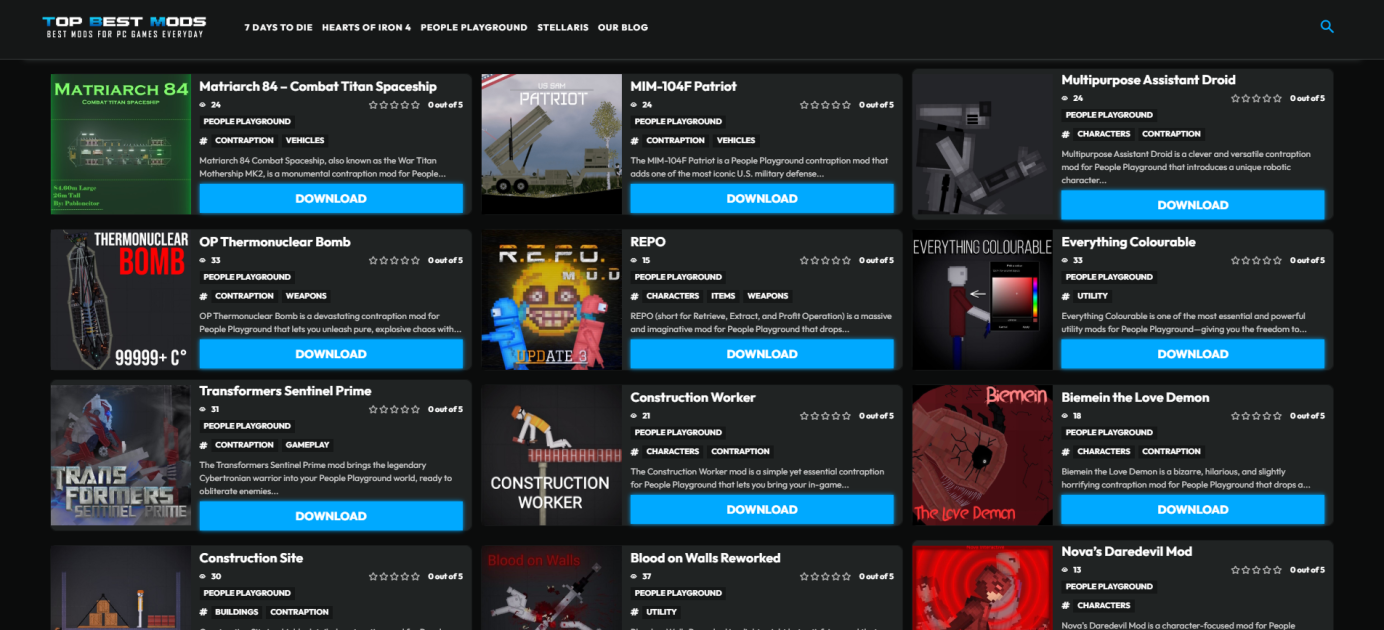Select Buildings tag on Construction Site card
This screenshot has width=1384, height=630.
point(236,613)
